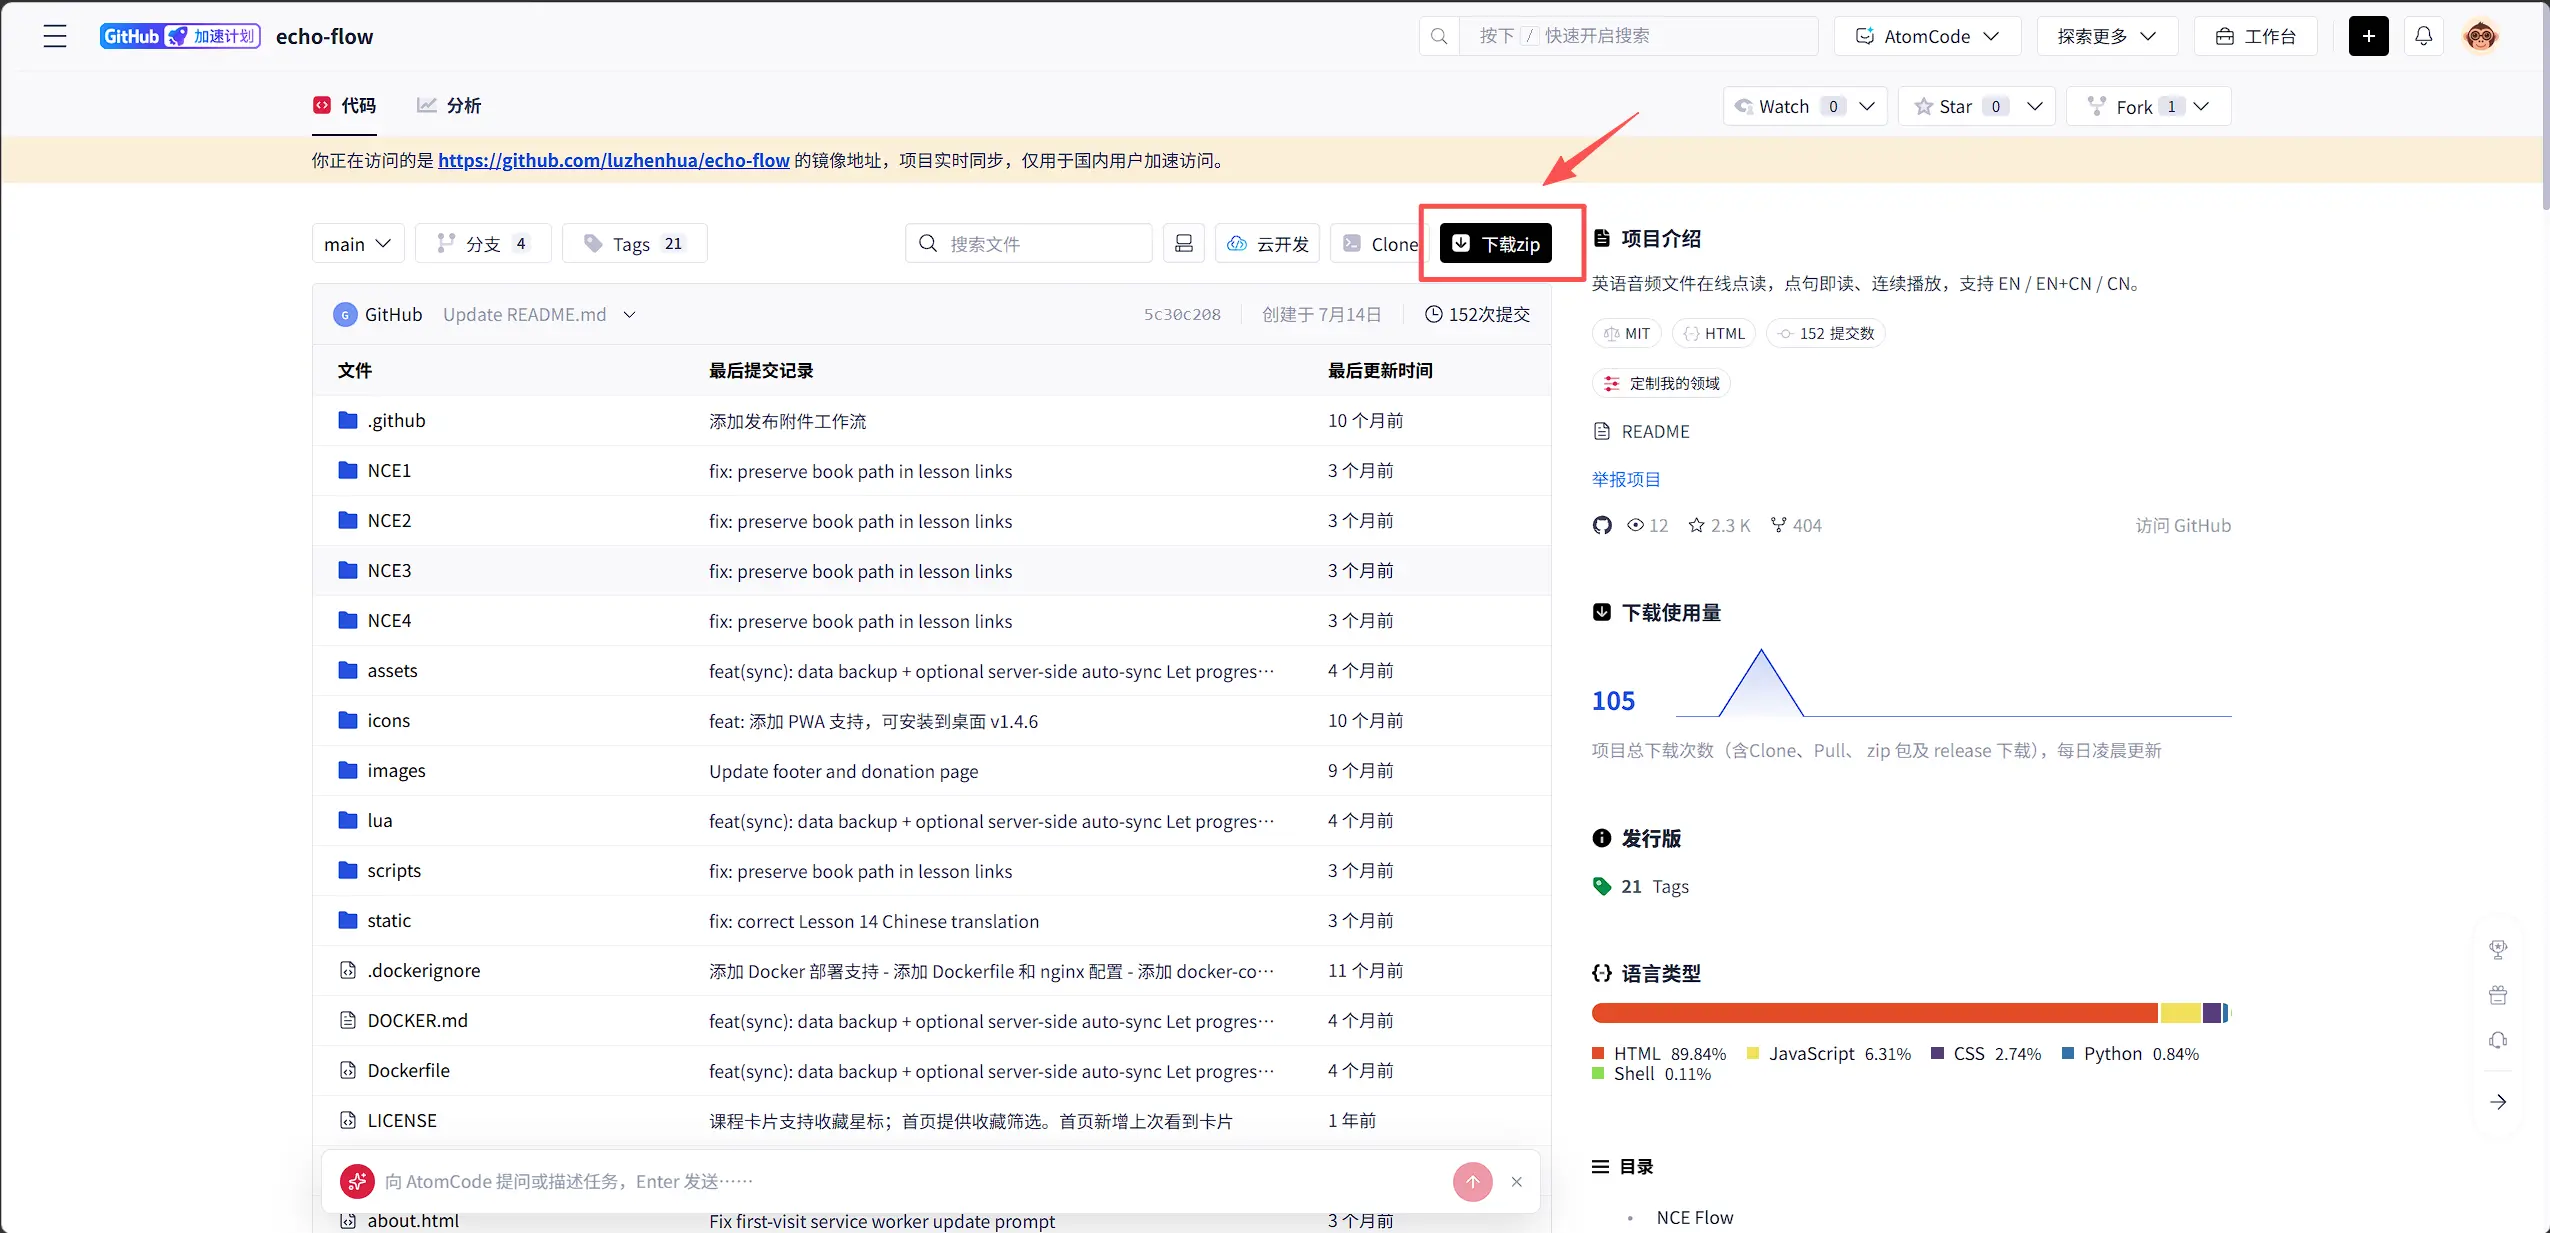Click the black plus create button
Viewport: 2550px width, 1233px height.
pyautogui.click(x=2368, y=36)
